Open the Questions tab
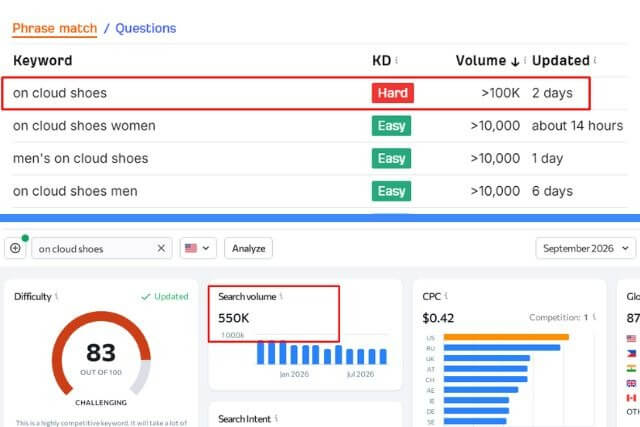This screenshot has height=427, width=640. (x=146, y=28)
